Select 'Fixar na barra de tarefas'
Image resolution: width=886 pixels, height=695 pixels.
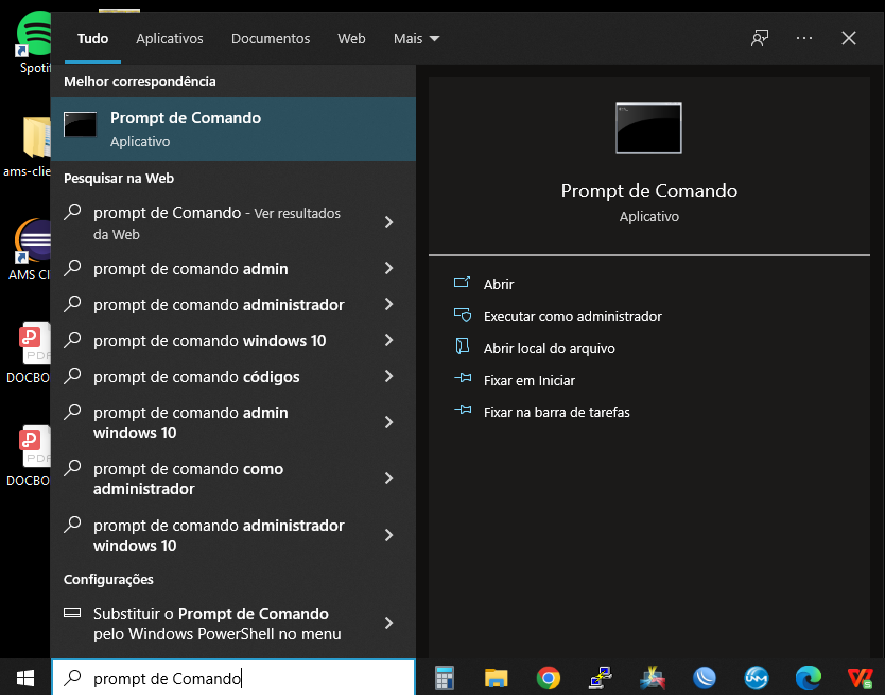556,412
